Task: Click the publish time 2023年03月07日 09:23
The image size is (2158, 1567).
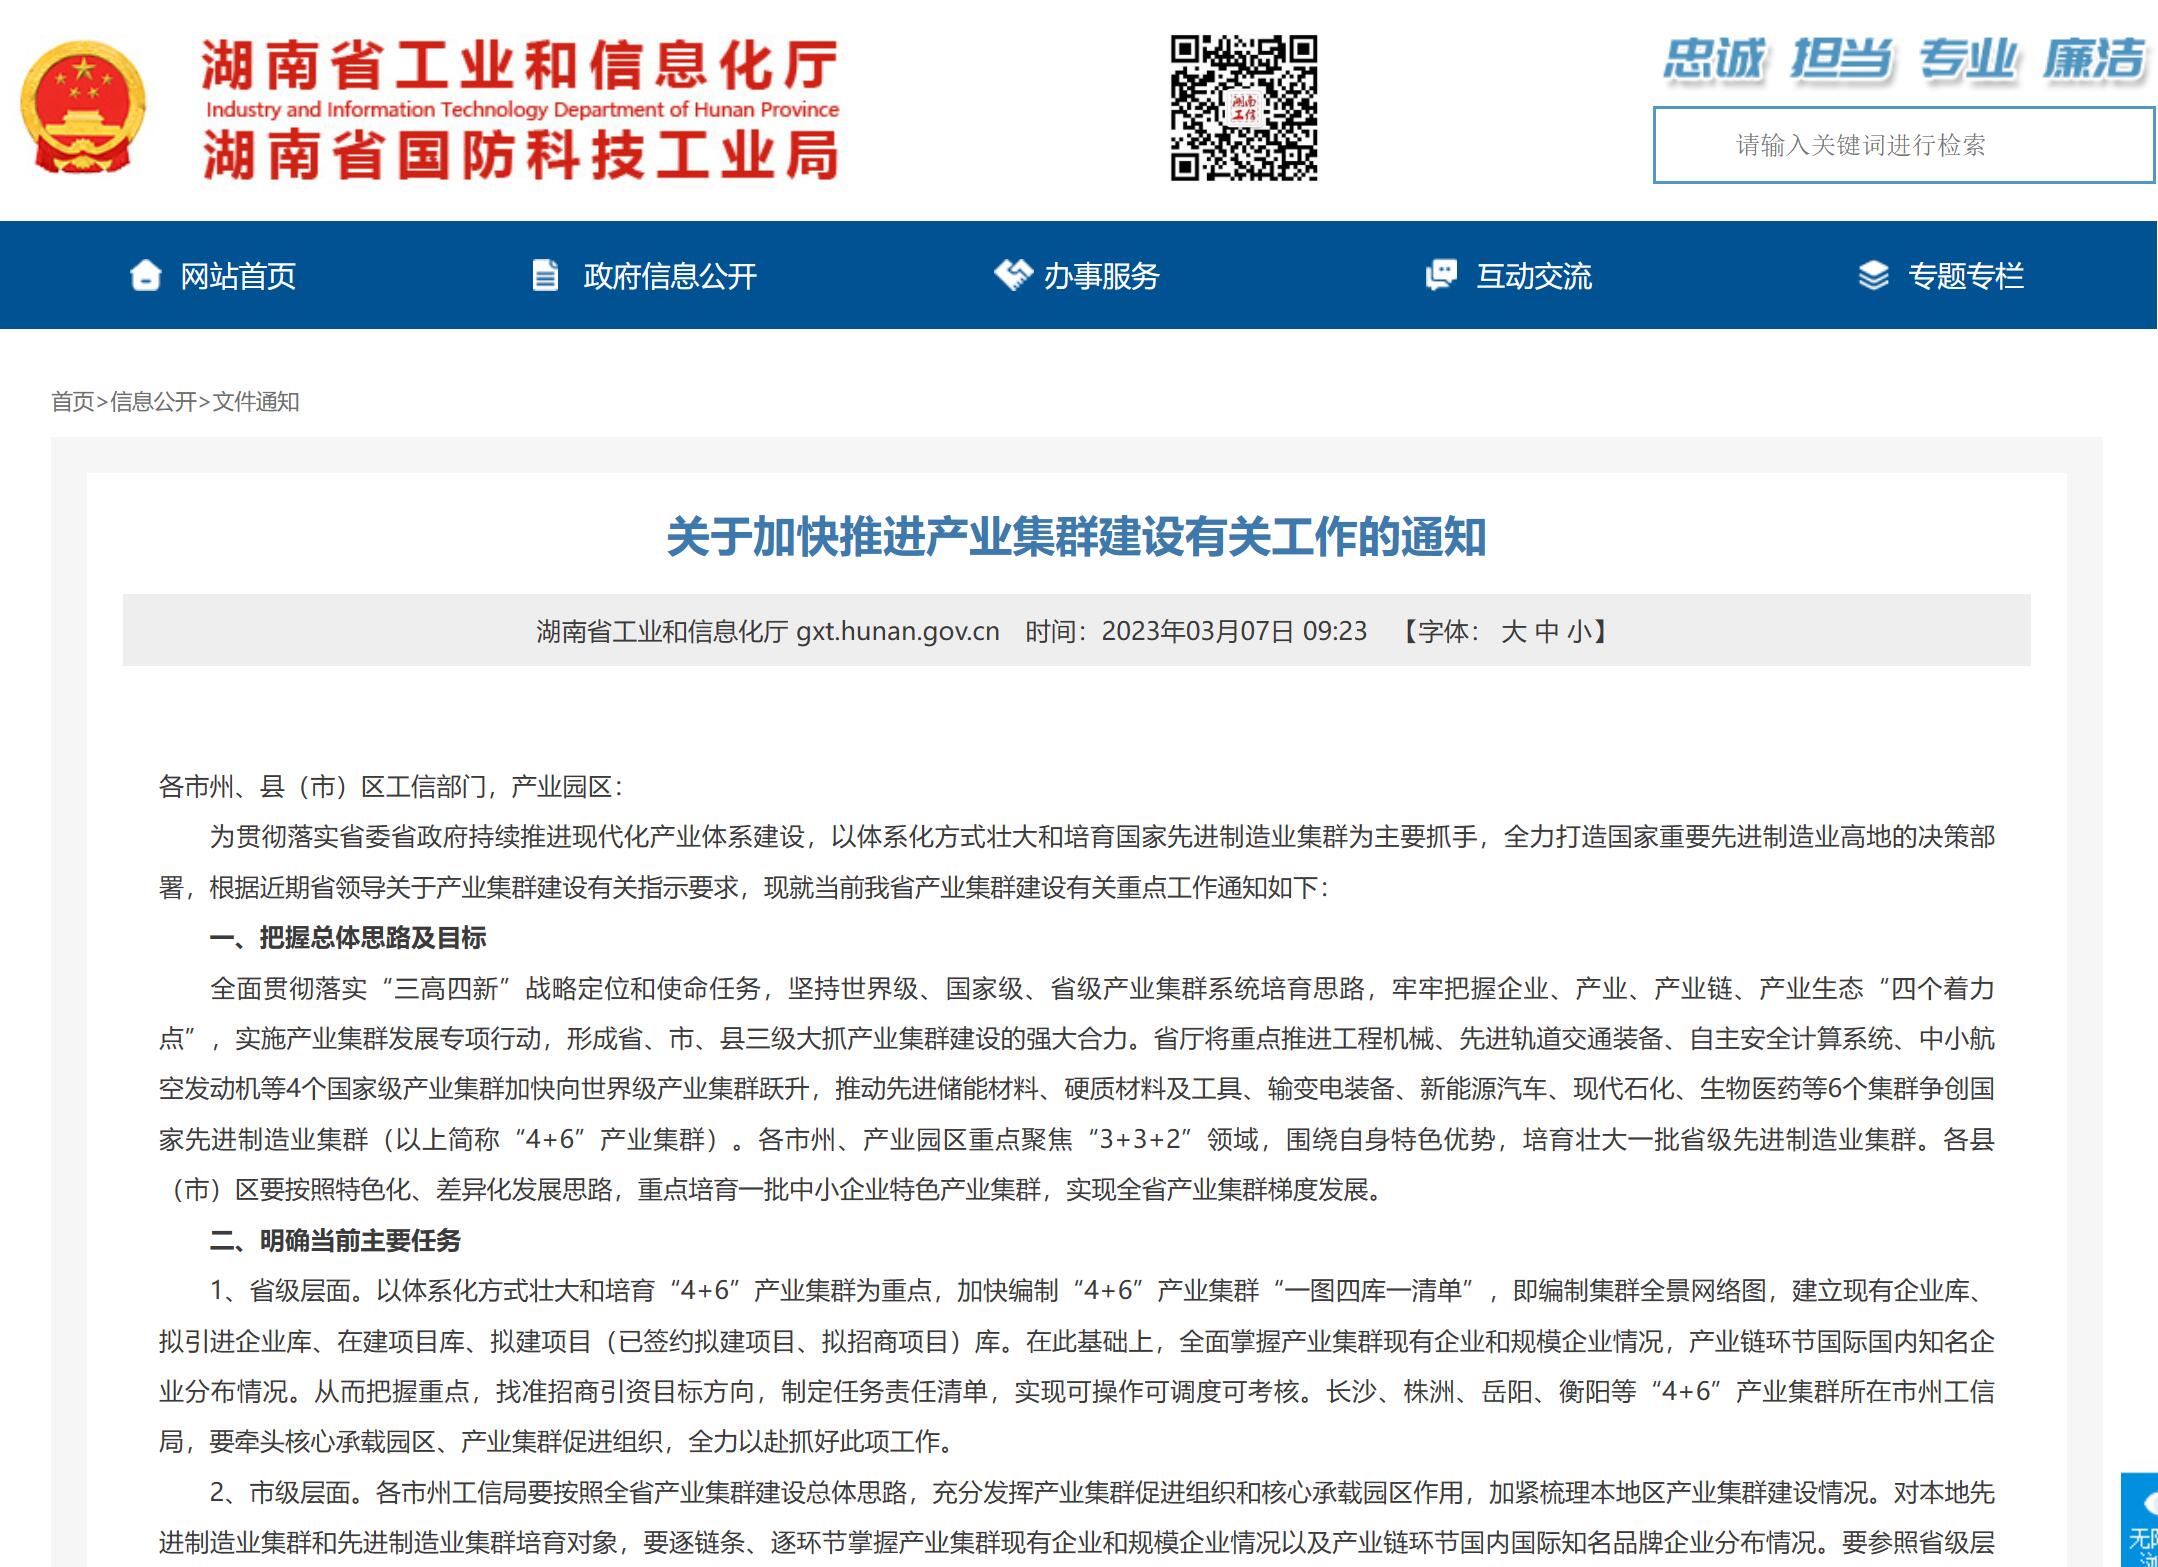Action: coord(1234,632)
